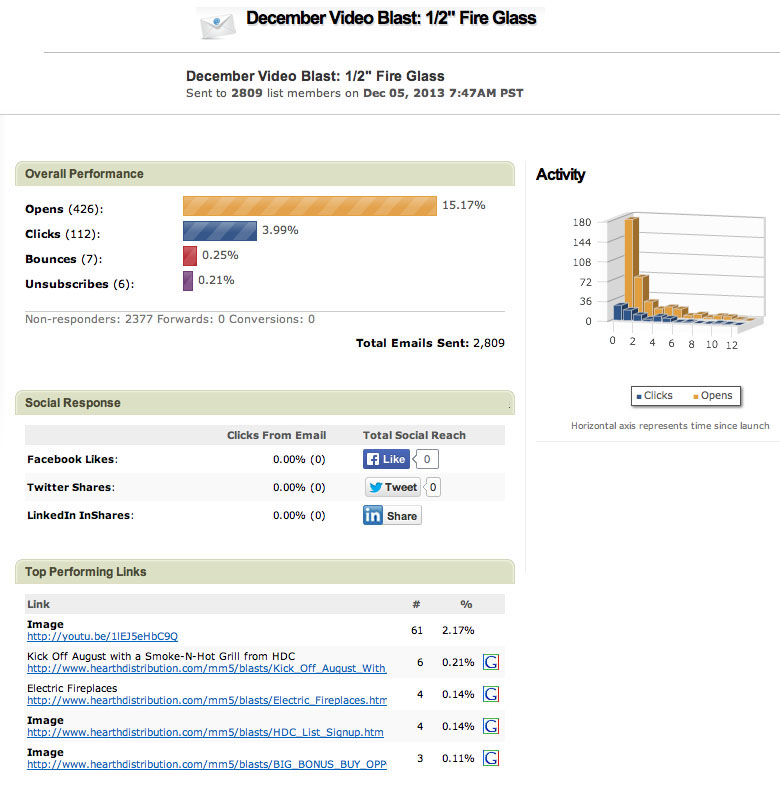The image size is (780, 786).
Task: Open the youtu.be video link
Action: pyautogui.click(x=102, y=636)
